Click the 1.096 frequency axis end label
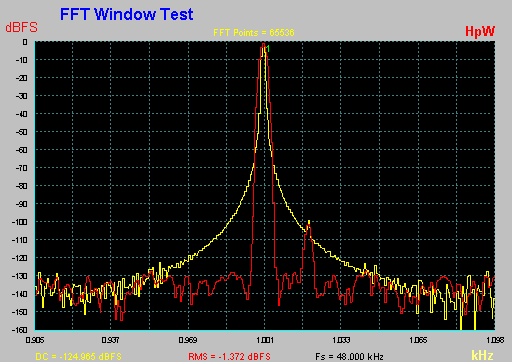Image resolution: width=512 pixels, height=362 pixels. coord(495,340)
